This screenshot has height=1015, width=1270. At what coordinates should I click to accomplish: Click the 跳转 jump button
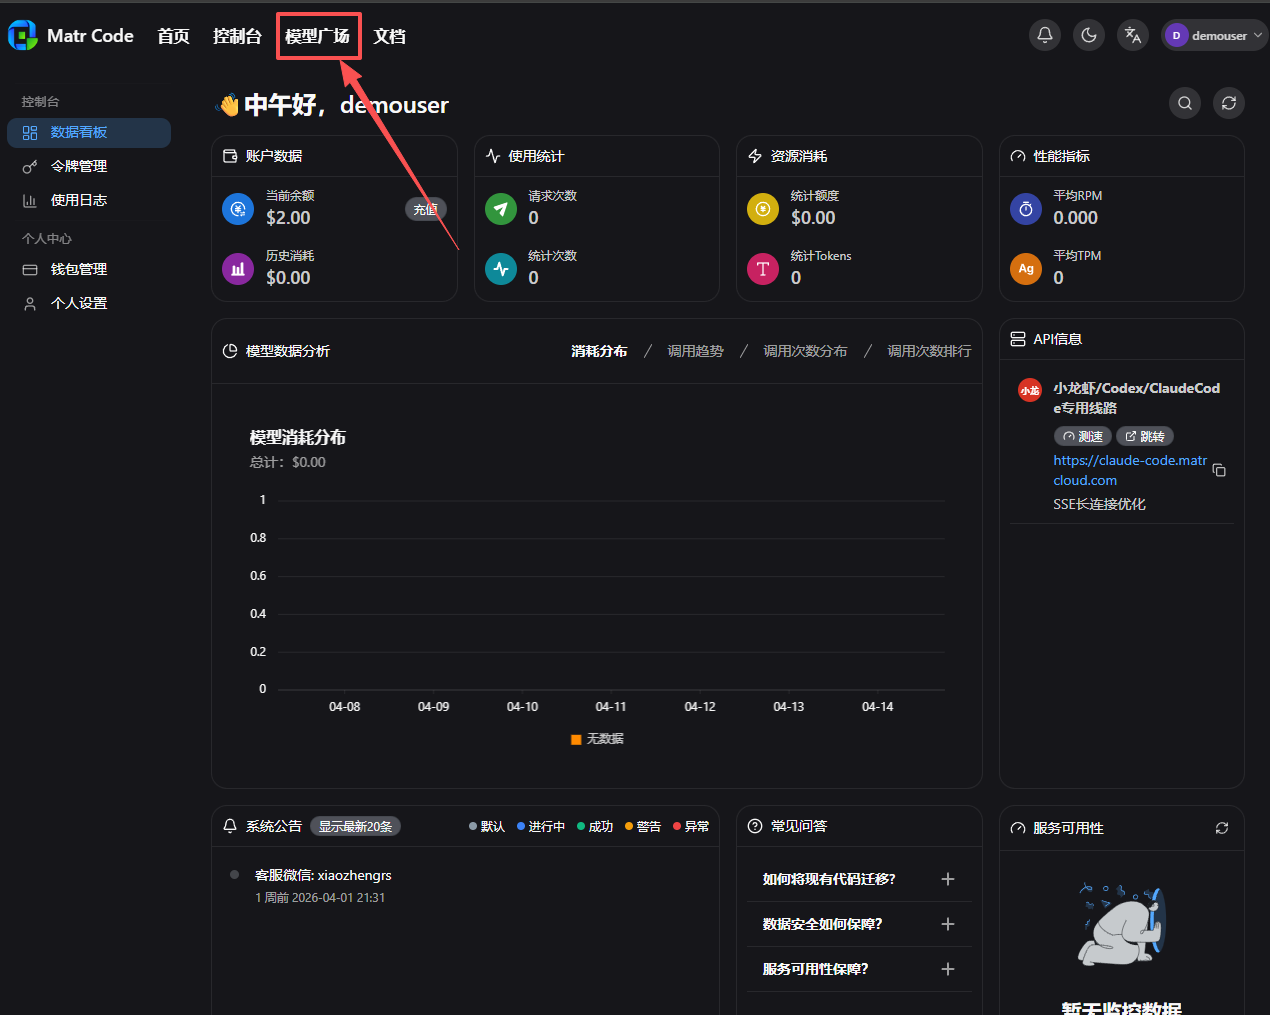1145,436
